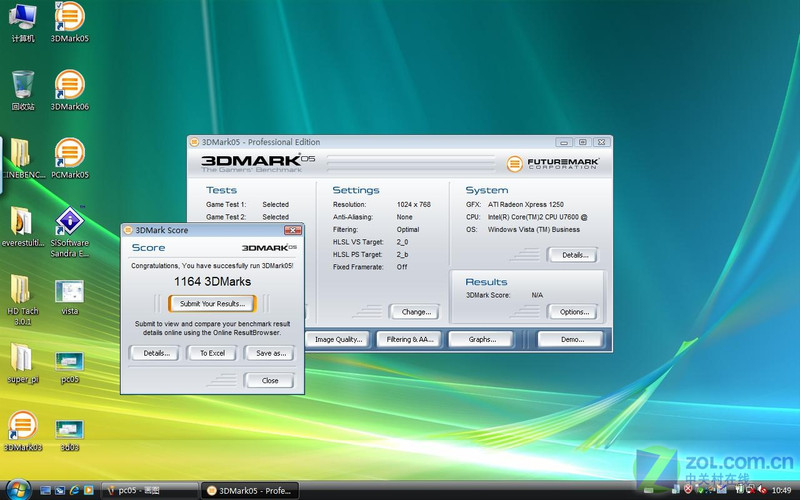Click the HLSL VS Target 2_0 value
This screenshot has width=800, height=500.
coord(402,242)
